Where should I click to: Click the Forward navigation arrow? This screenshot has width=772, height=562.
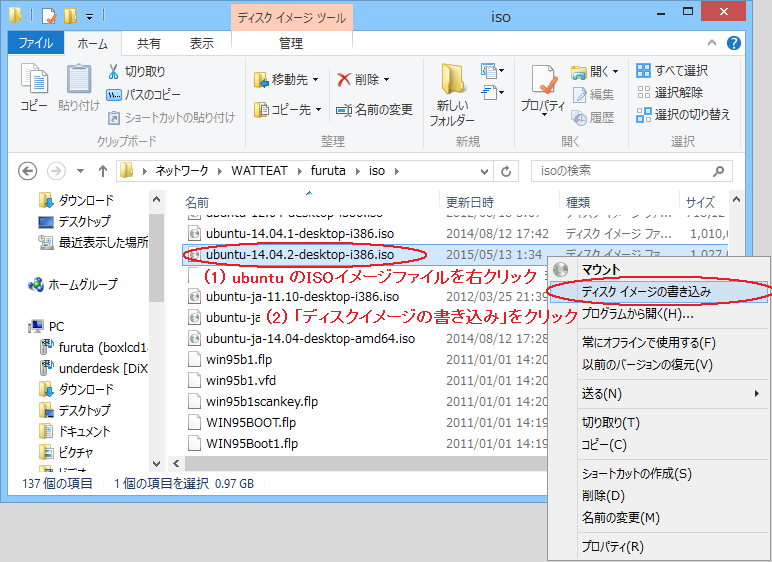[56, 171]
